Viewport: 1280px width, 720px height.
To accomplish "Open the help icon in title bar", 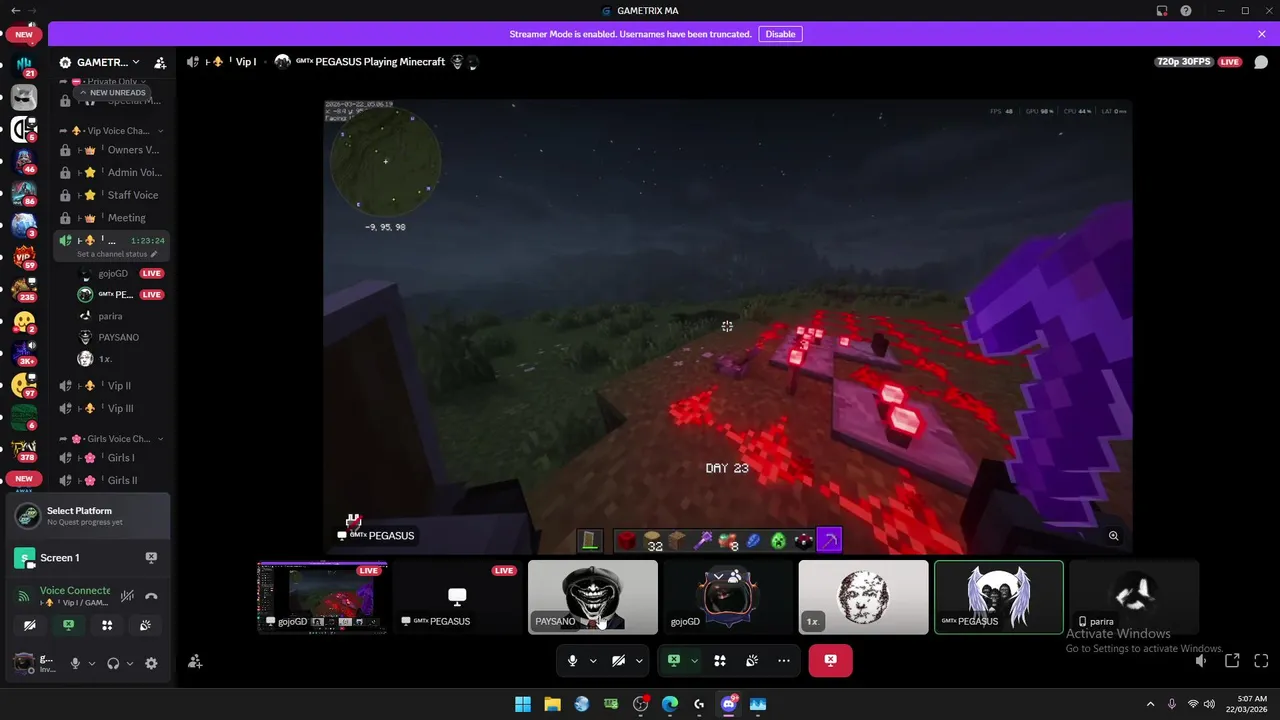I will click(x=1186, y=11).
